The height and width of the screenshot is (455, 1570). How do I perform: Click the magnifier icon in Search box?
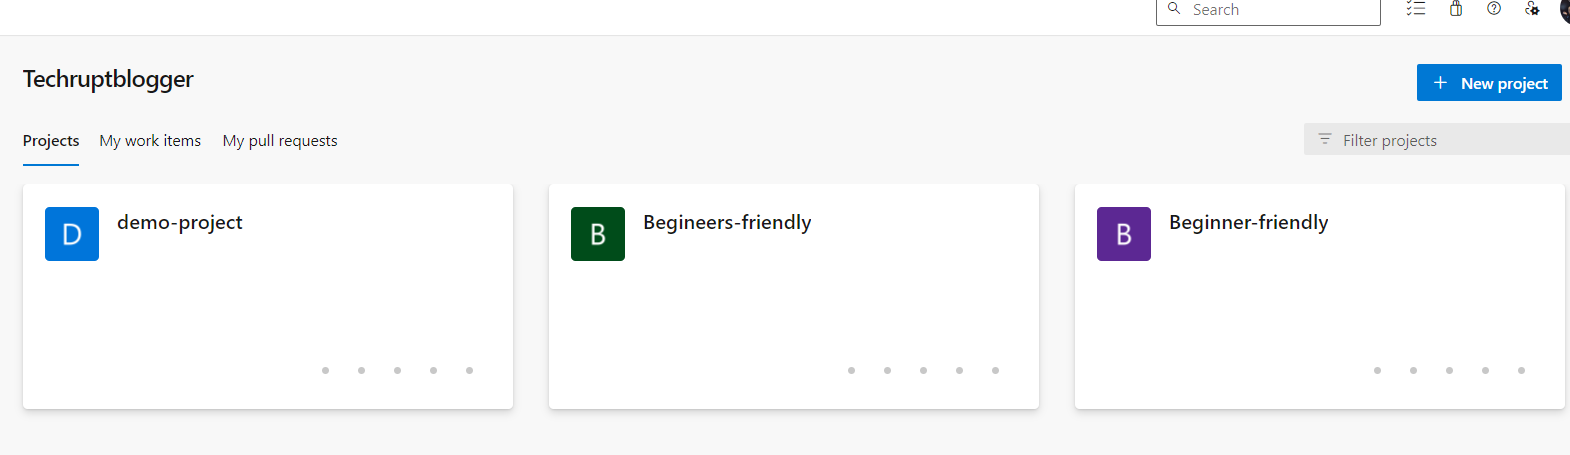point(1174,9)
